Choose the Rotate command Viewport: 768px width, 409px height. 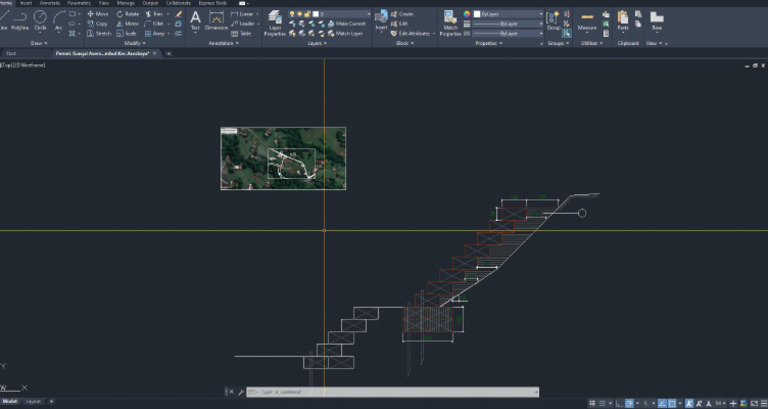click(128, 14)
